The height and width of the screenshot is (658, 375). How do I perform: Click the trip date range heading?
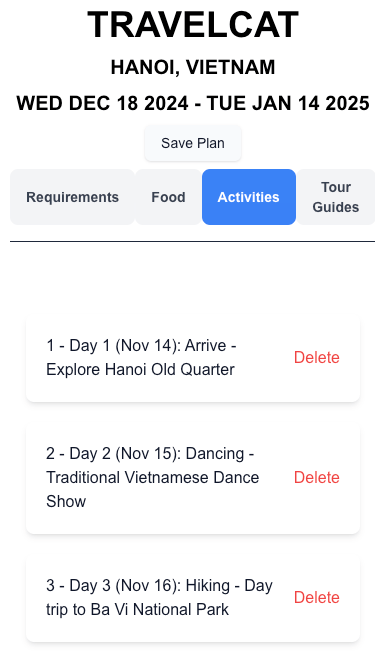point(193,103)
